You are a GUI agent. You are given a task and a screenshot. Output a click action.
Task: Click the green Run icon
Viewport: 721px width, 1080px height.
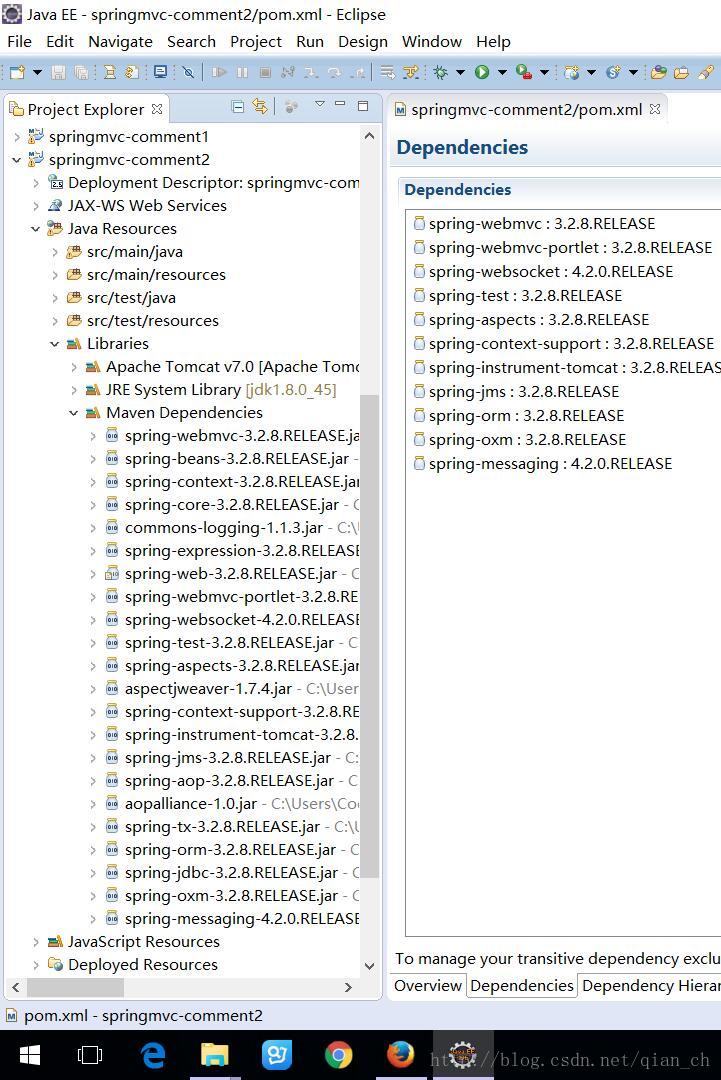pyautogui.click(x=482, y=72)
